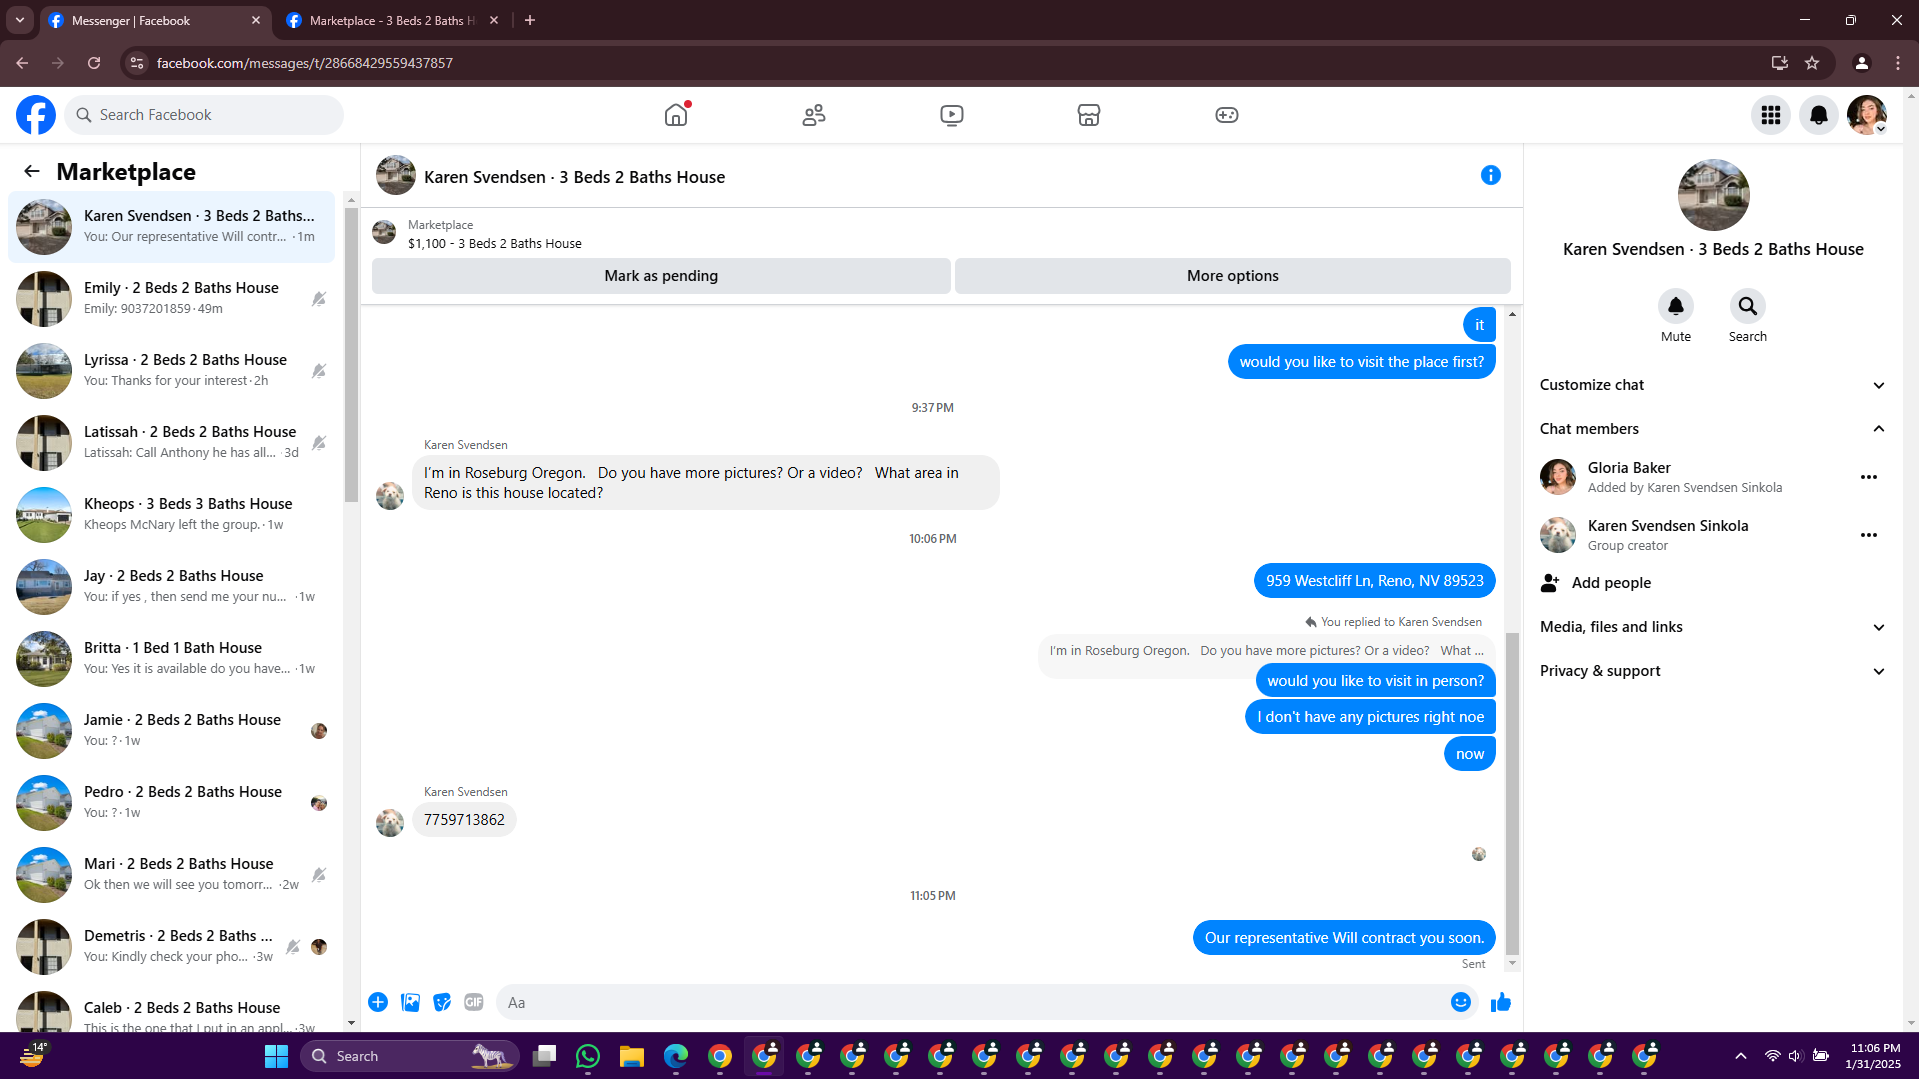The height and width of the screenshot is (1079, 1919).
Task: Open options for Gloria Baker member
Action: point(1869,477)
